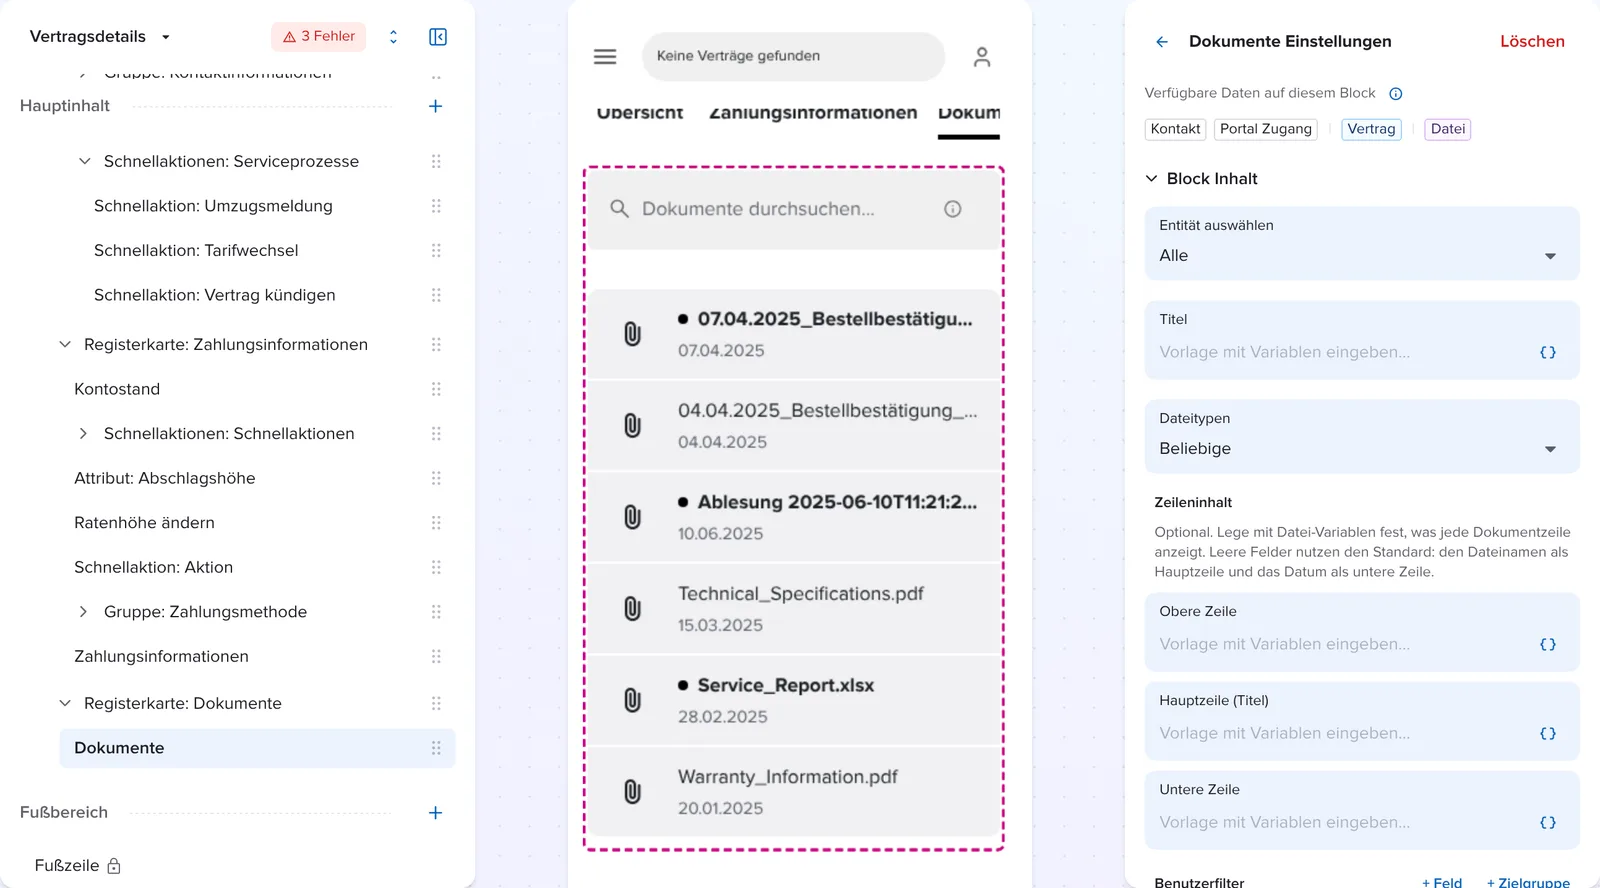
Task: Show the 3 Fehler error badge
Action: (319, 37)
